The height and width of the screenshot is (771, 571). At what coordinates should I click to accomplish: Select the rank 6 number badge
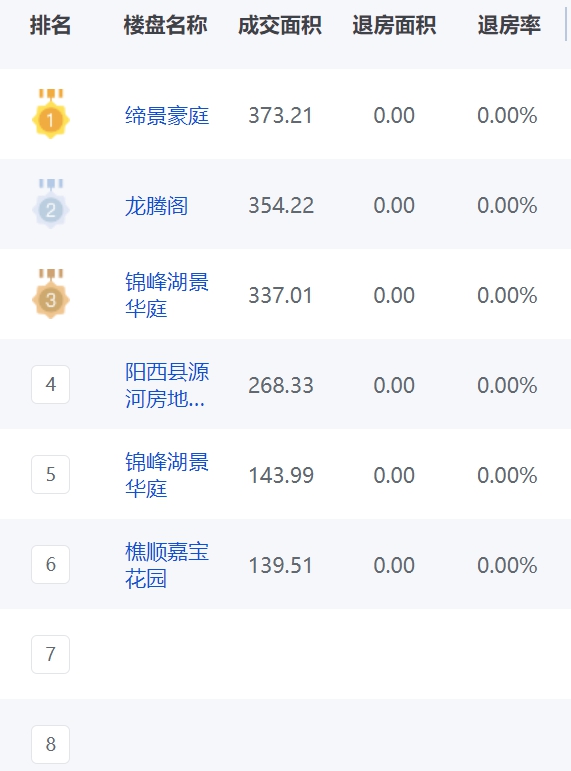51,564
